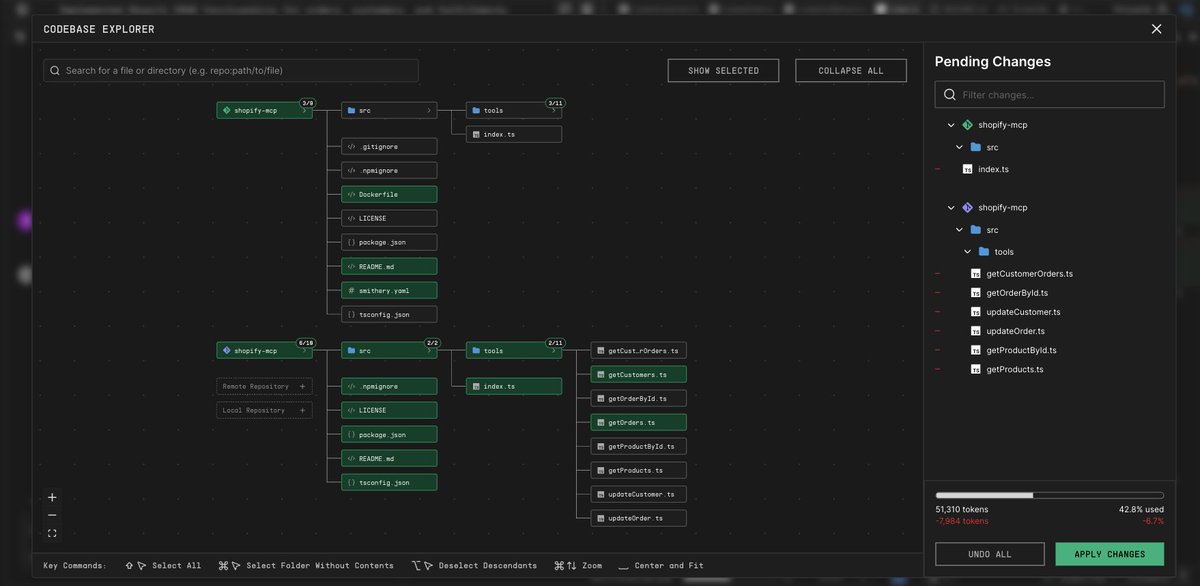
Task: Click git icon on top green shopify-mcp node
Action: (x=227, y=110)
